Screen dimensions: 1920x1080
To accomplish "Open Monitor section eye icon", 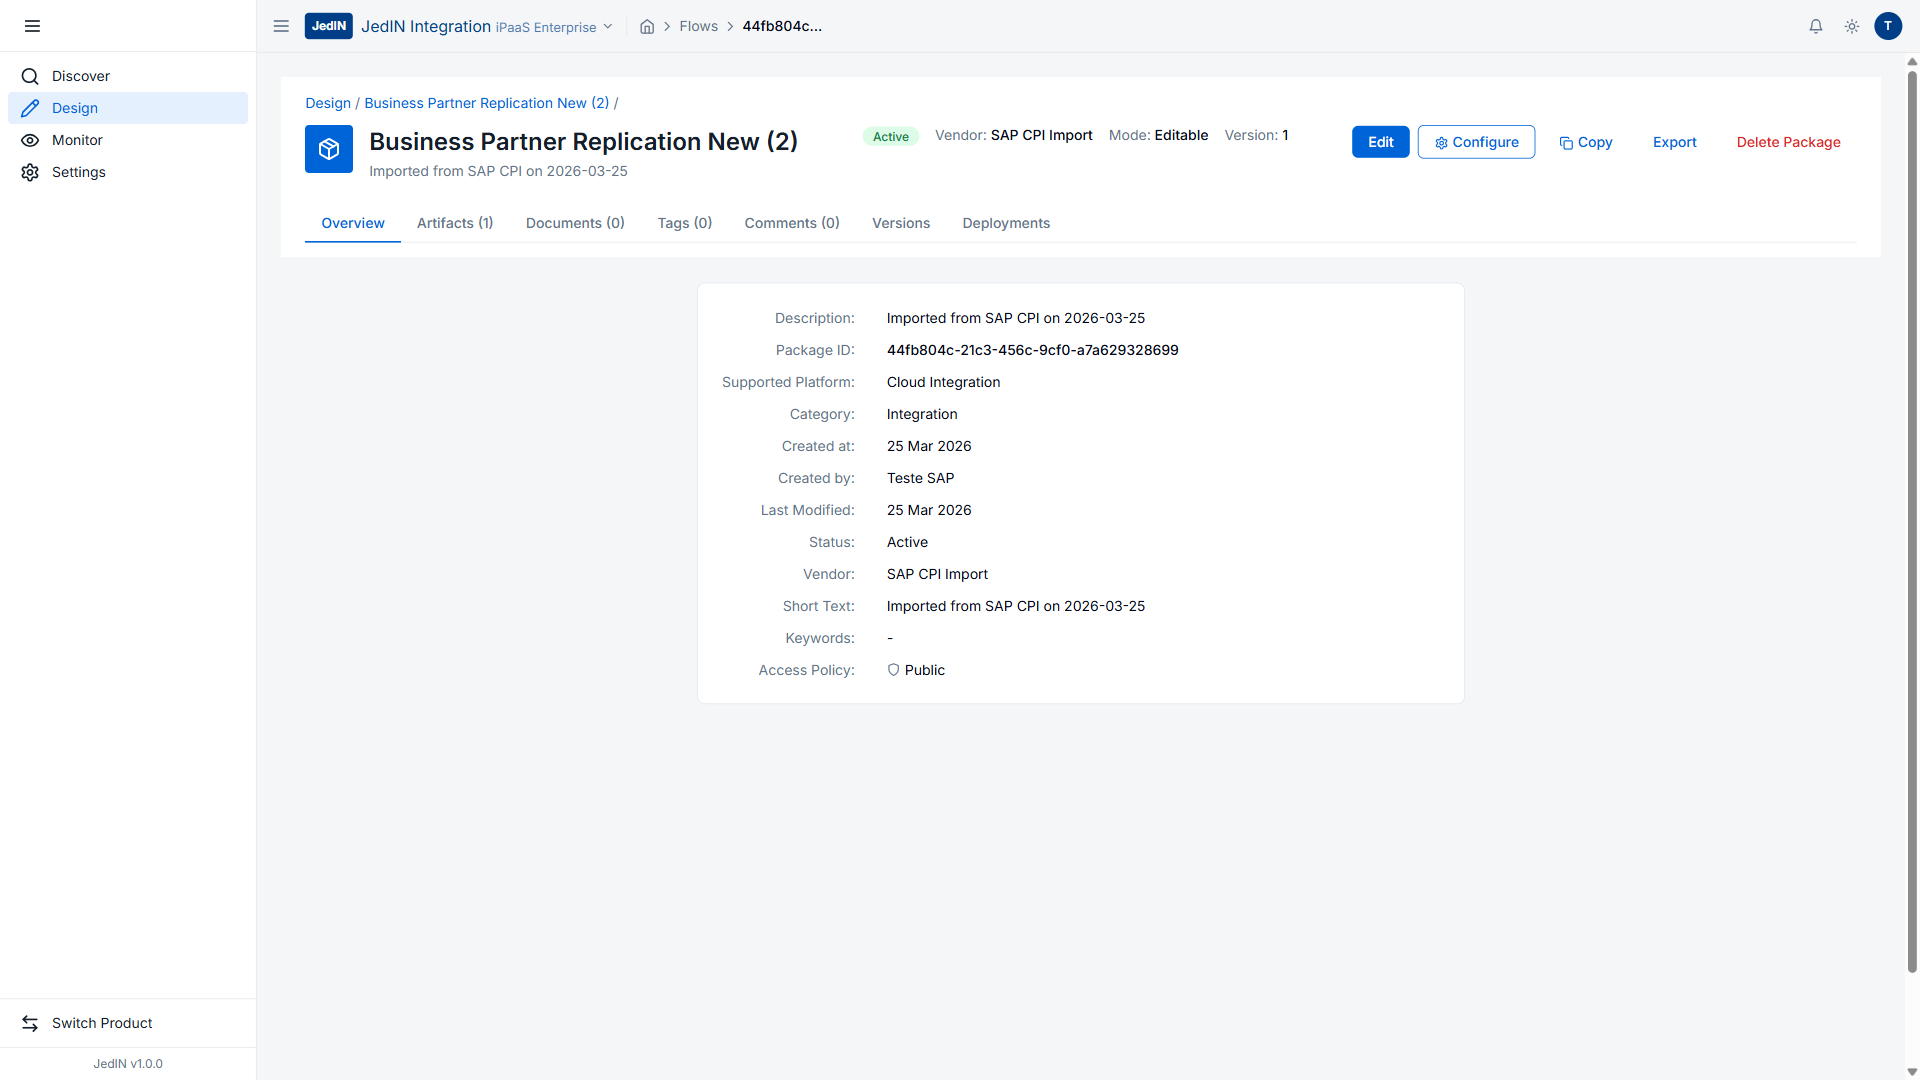I will pyautogui.click(x=30, y=140).
